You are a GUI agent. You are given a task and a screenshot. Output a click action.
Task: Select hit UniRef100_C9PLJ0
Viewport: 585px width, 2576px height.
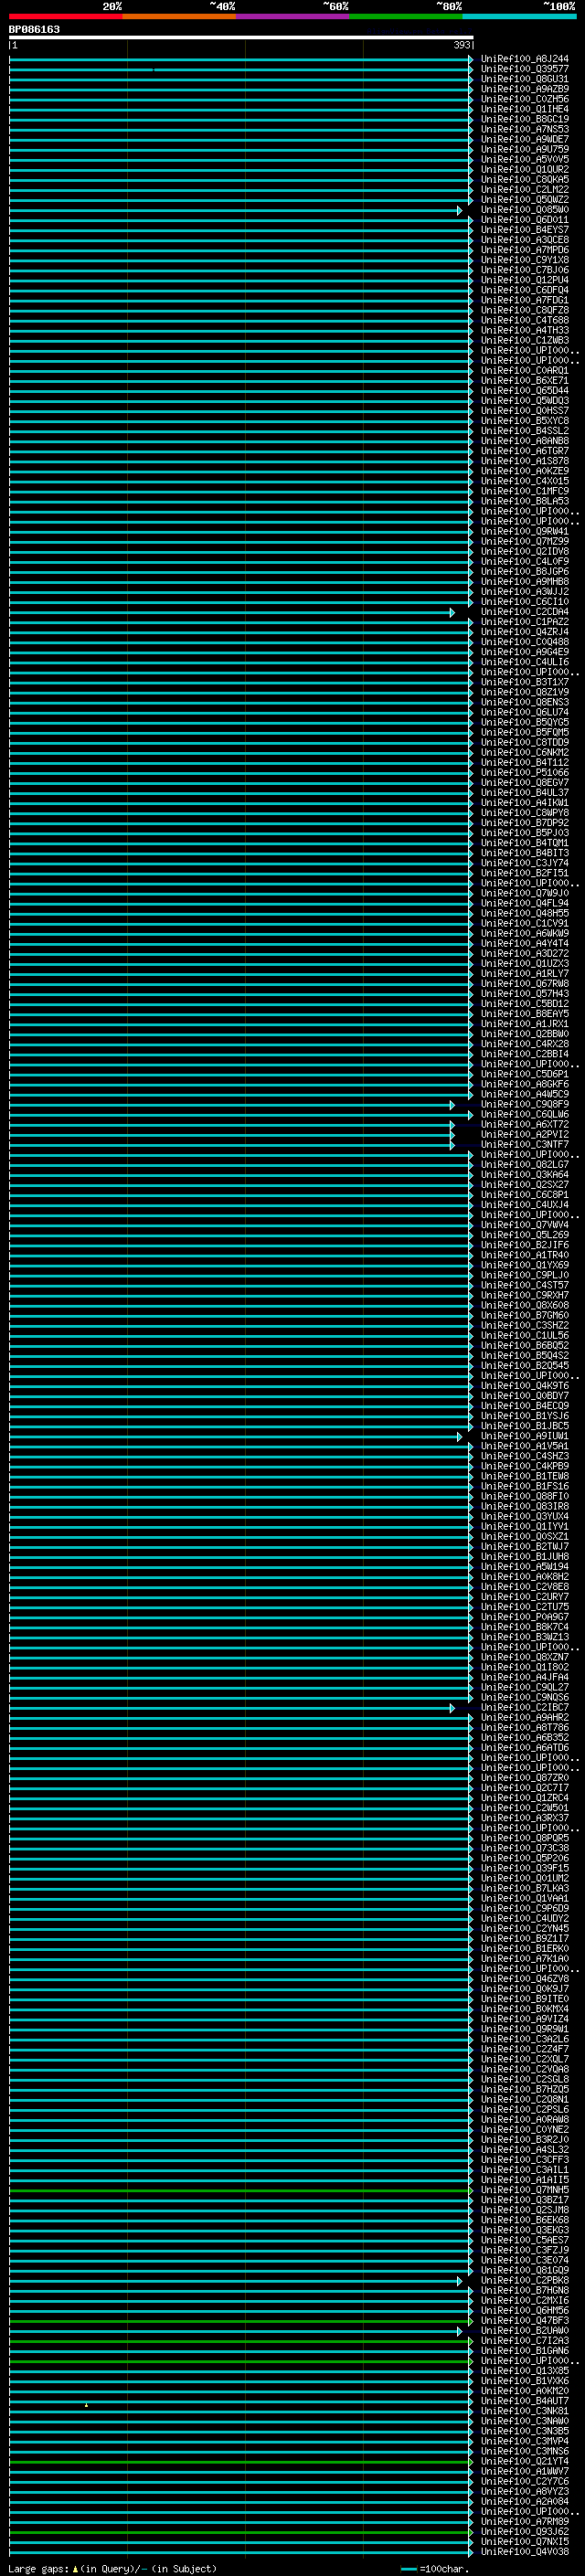(x=525, y=1276)
